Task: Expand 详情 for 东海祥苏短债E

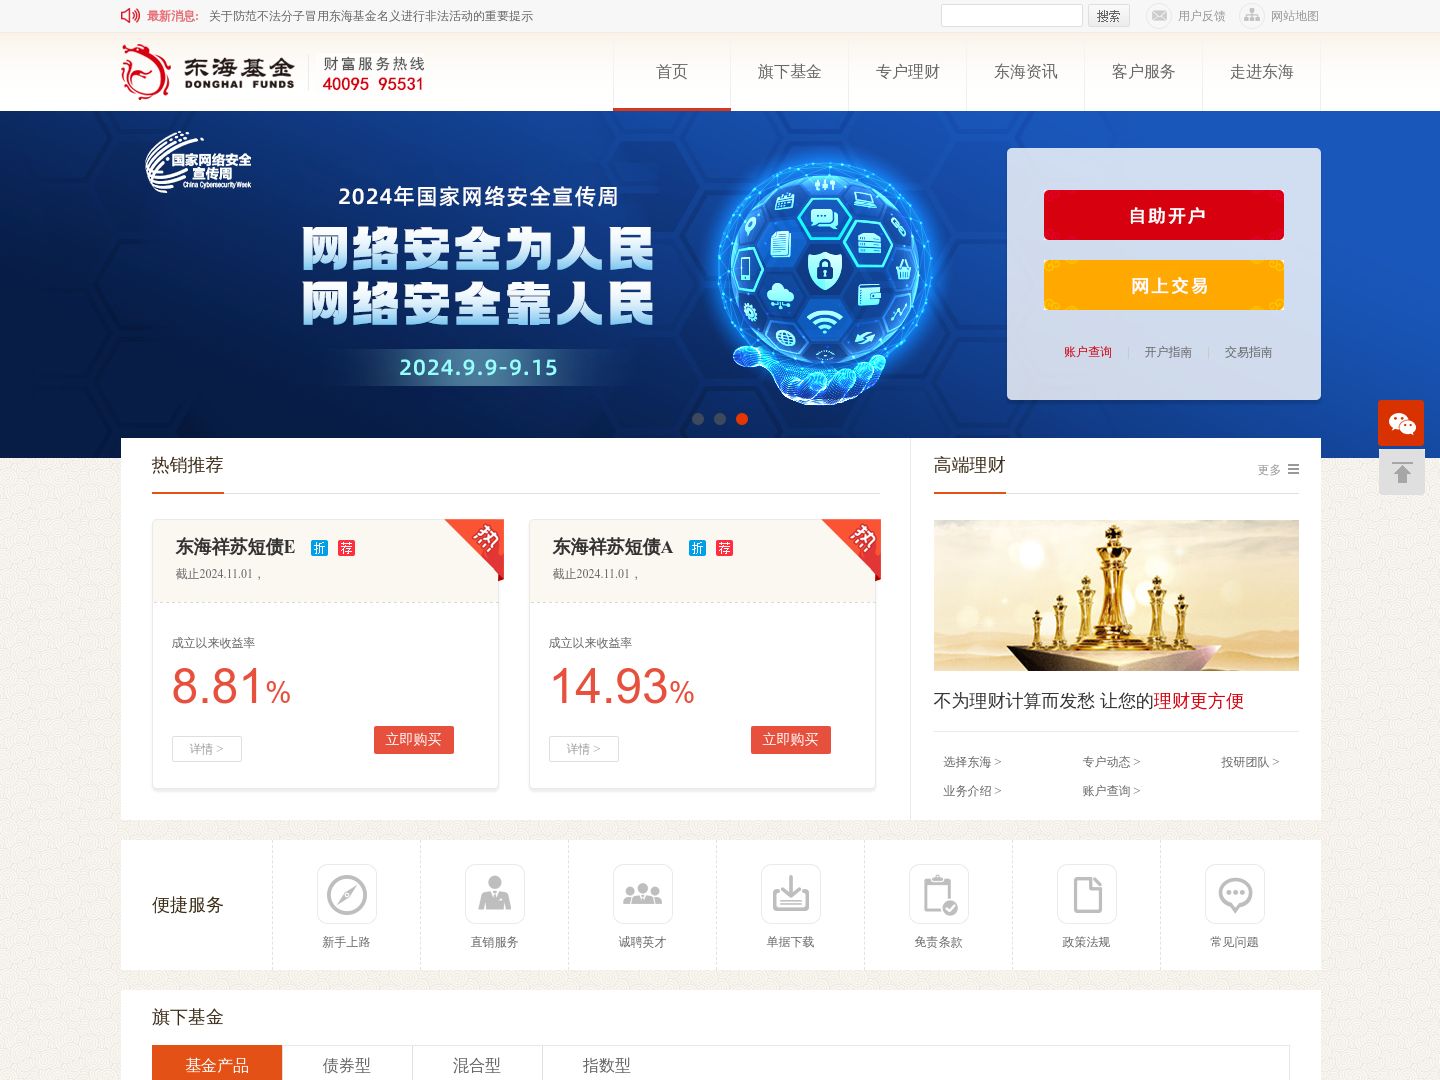Action: point(206,749)
